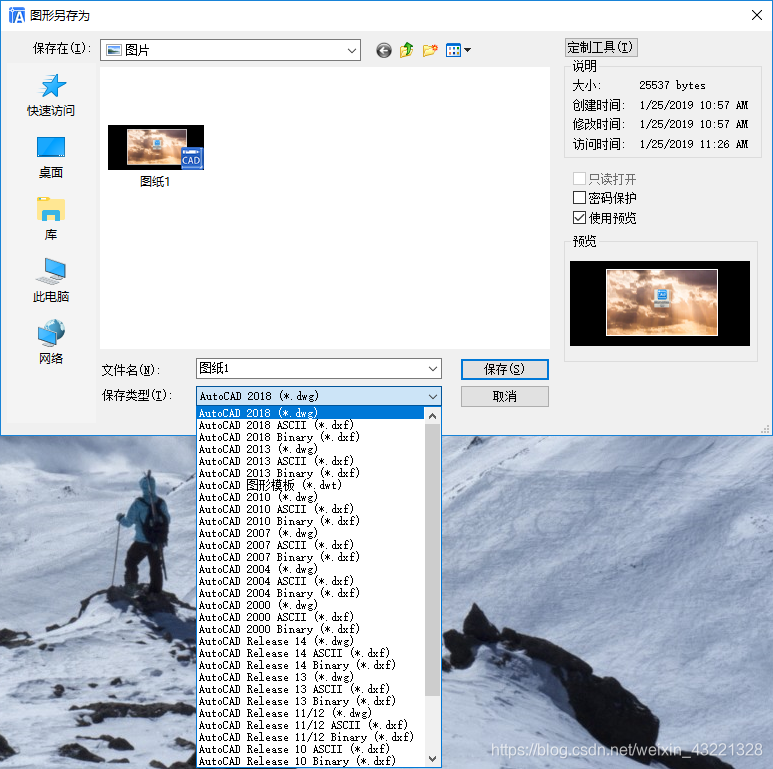Pick AutoCAD 2004 (*.dwg) format

coord(311,569)
